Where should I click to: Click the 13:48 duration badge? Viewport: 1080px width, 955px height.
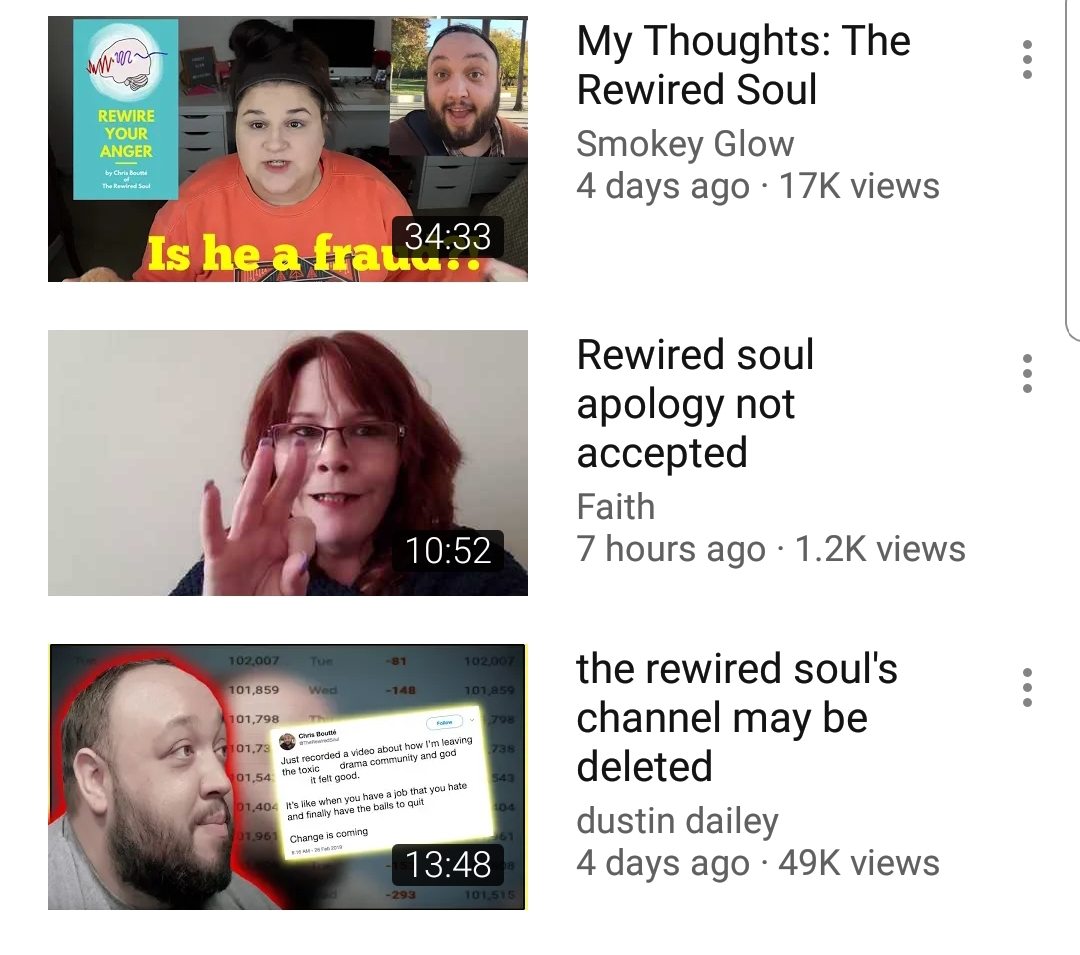(448, 864)
